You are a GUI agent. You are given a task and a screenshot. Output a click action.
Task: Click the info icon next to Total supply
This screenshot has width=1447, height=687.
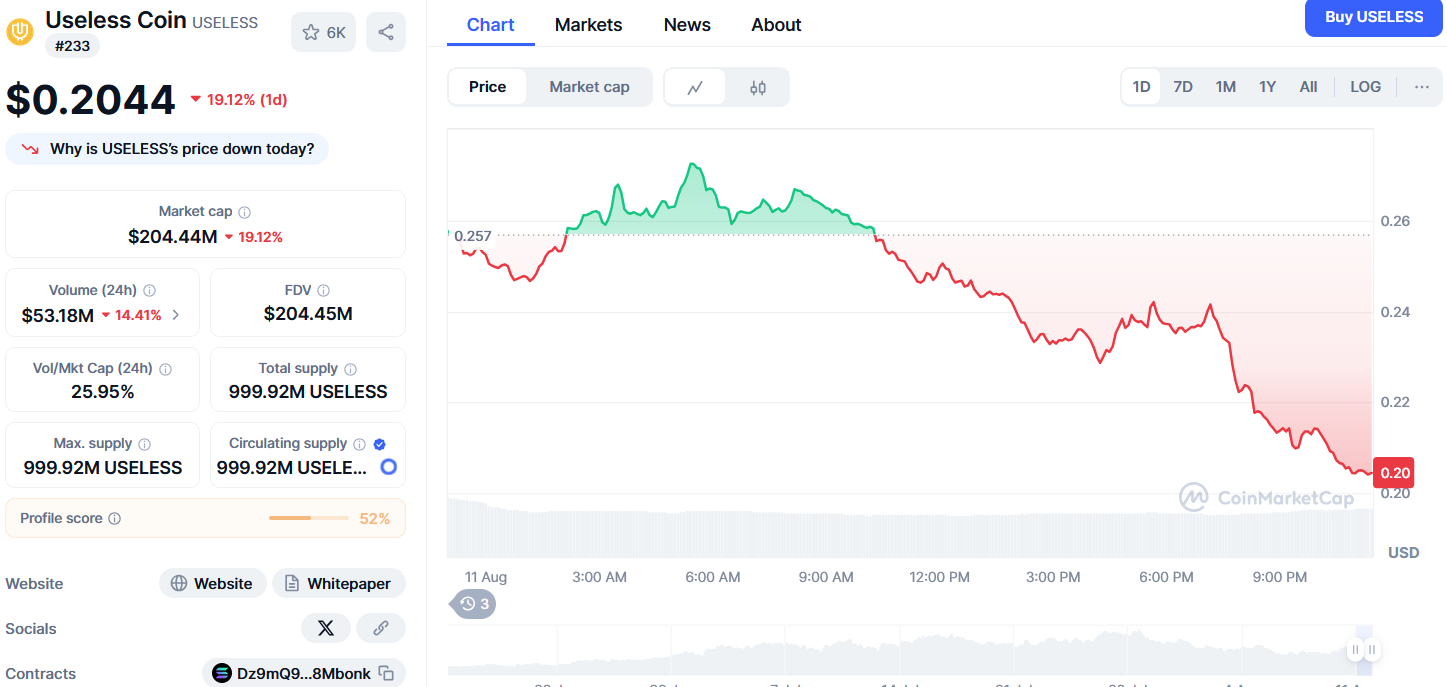tap(350, 369)
